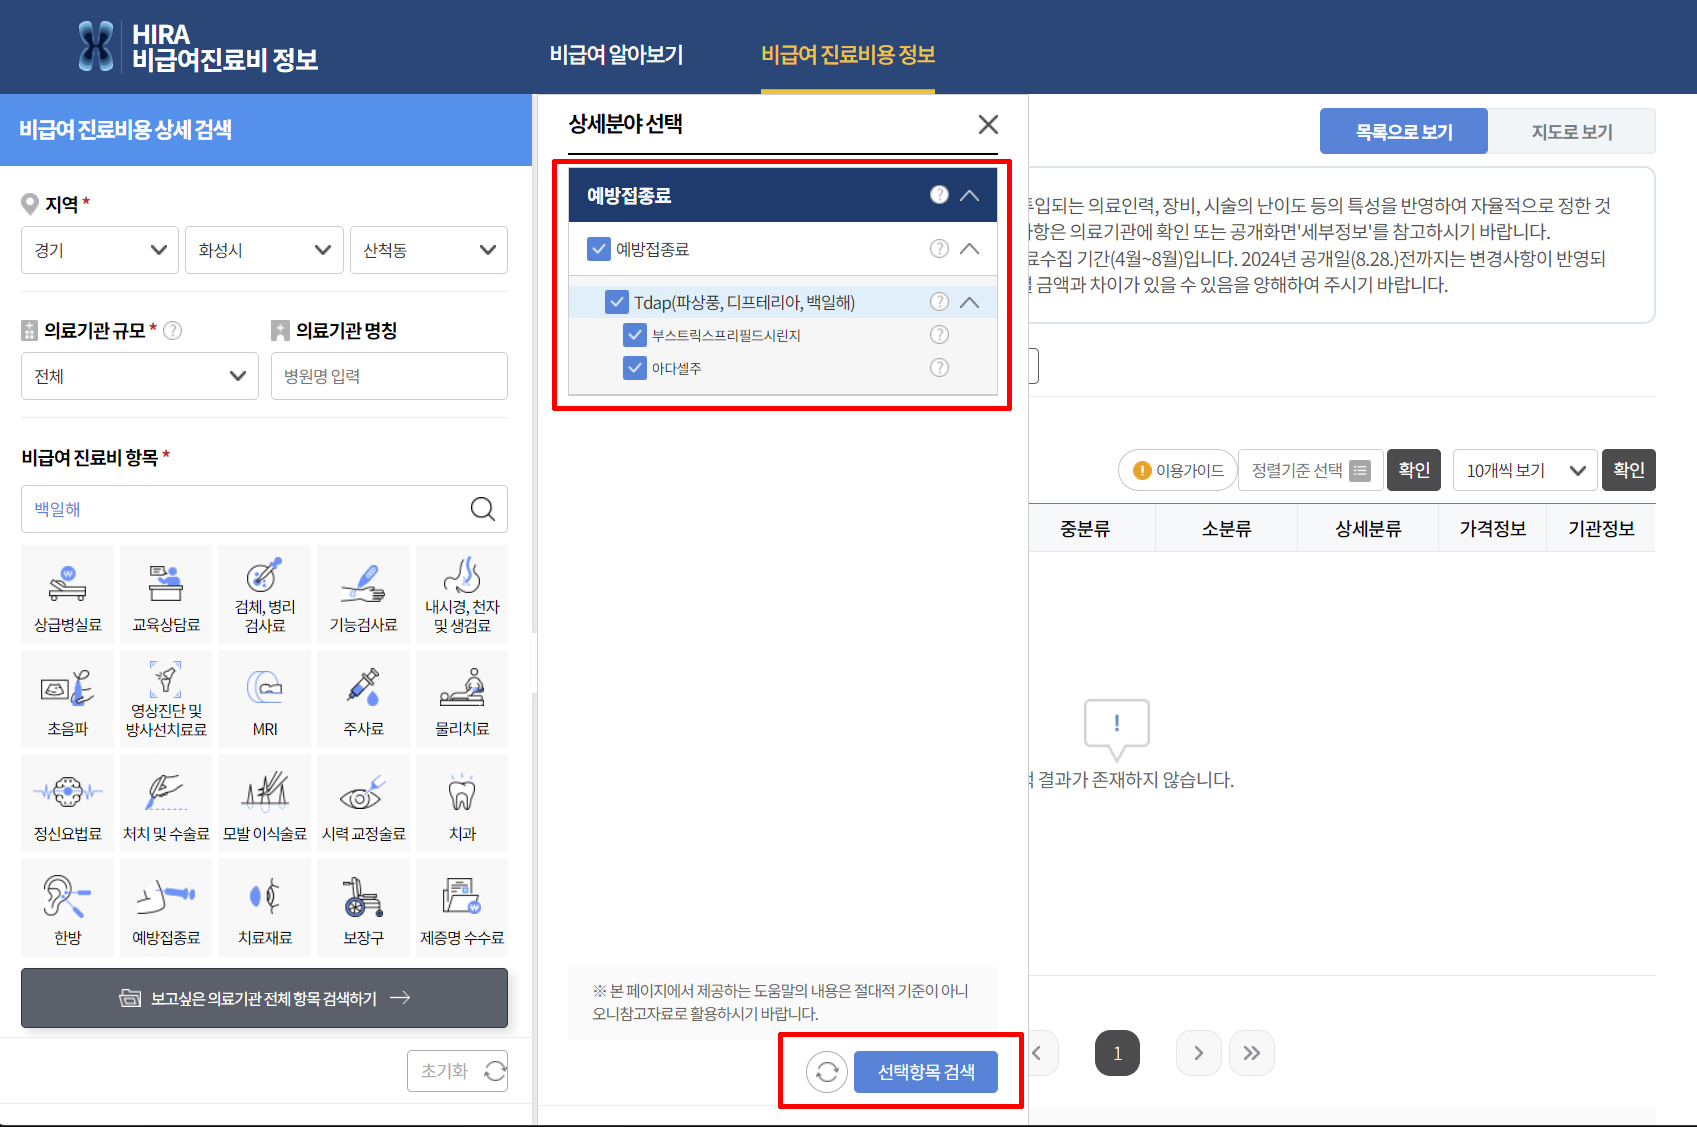
Task: Switch to the 비급여 알아보기 menu
Action: coord(616,55)
